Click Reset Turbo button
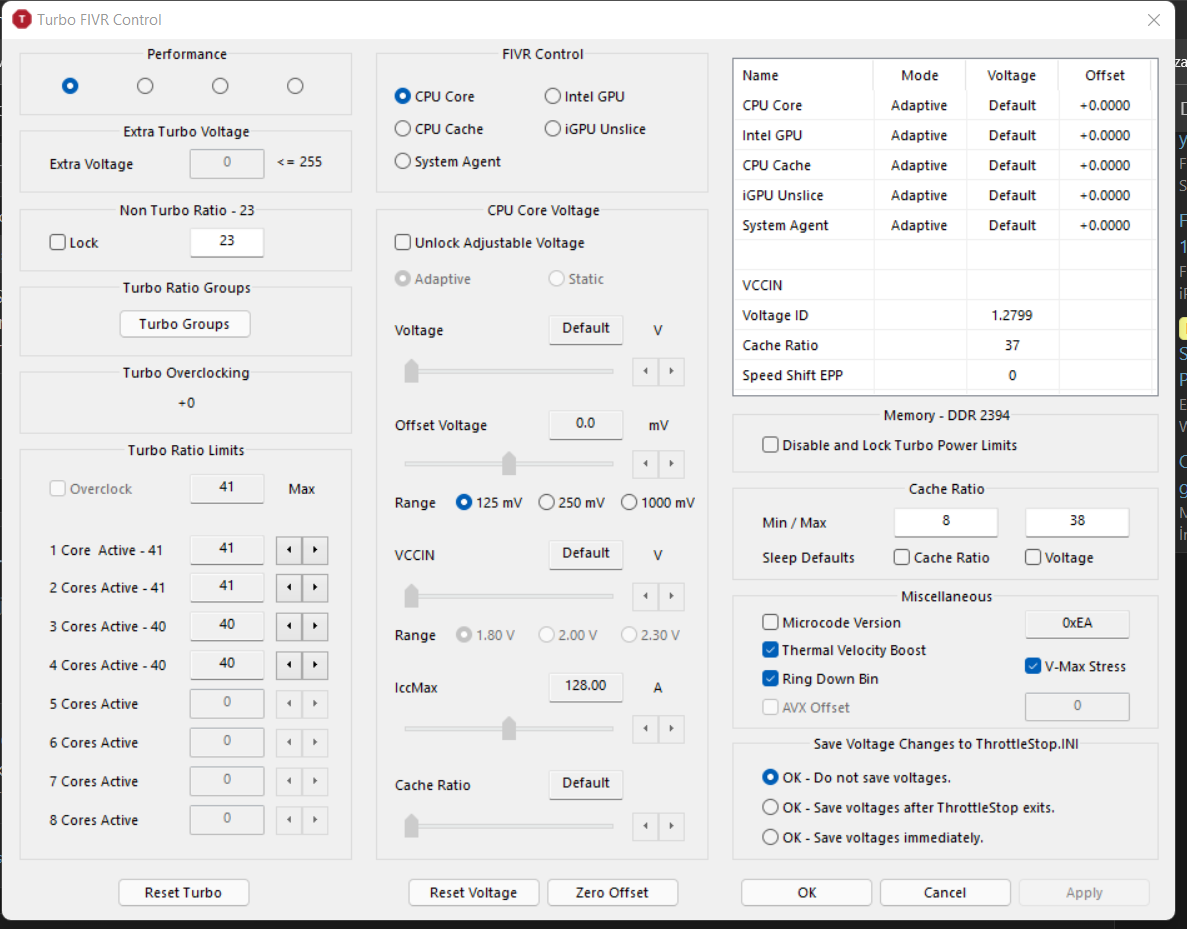Image resolution: width=1187 pixels, height=929 pixels. 183,893
